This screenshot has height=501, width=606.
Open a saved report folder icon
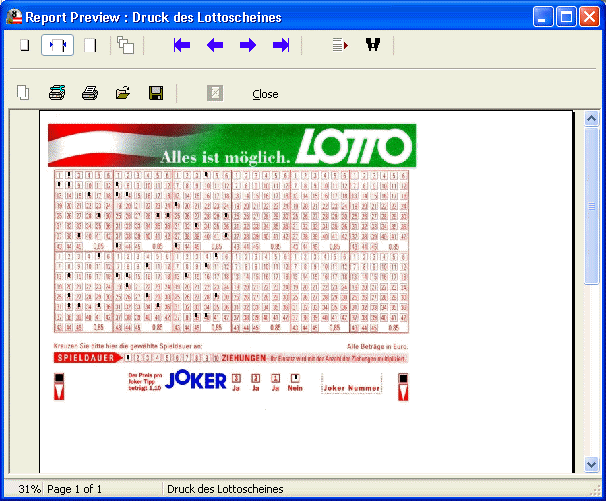pyautogui.click(x=123, y=93)
